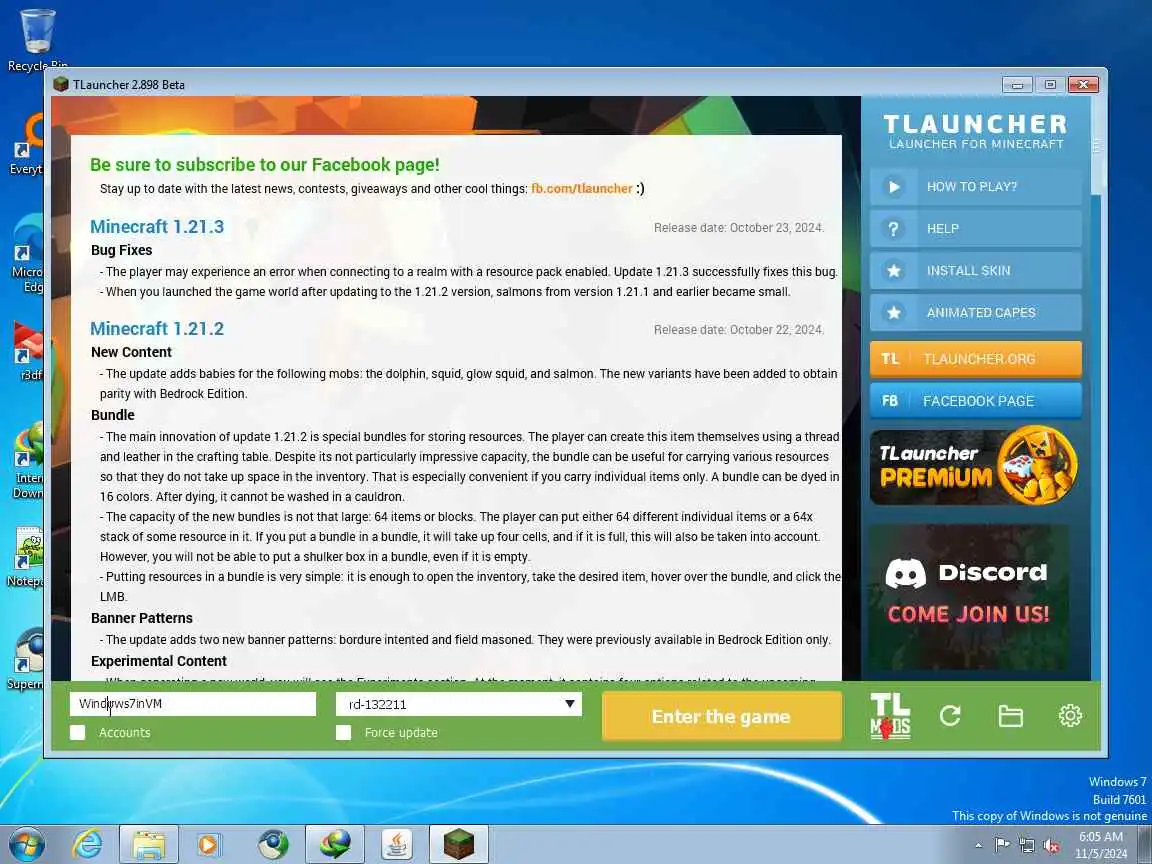This screenshot has width=1152, height=864.
Task: Click the "Bug Fixes" heading text
Action: pos(122,250)
